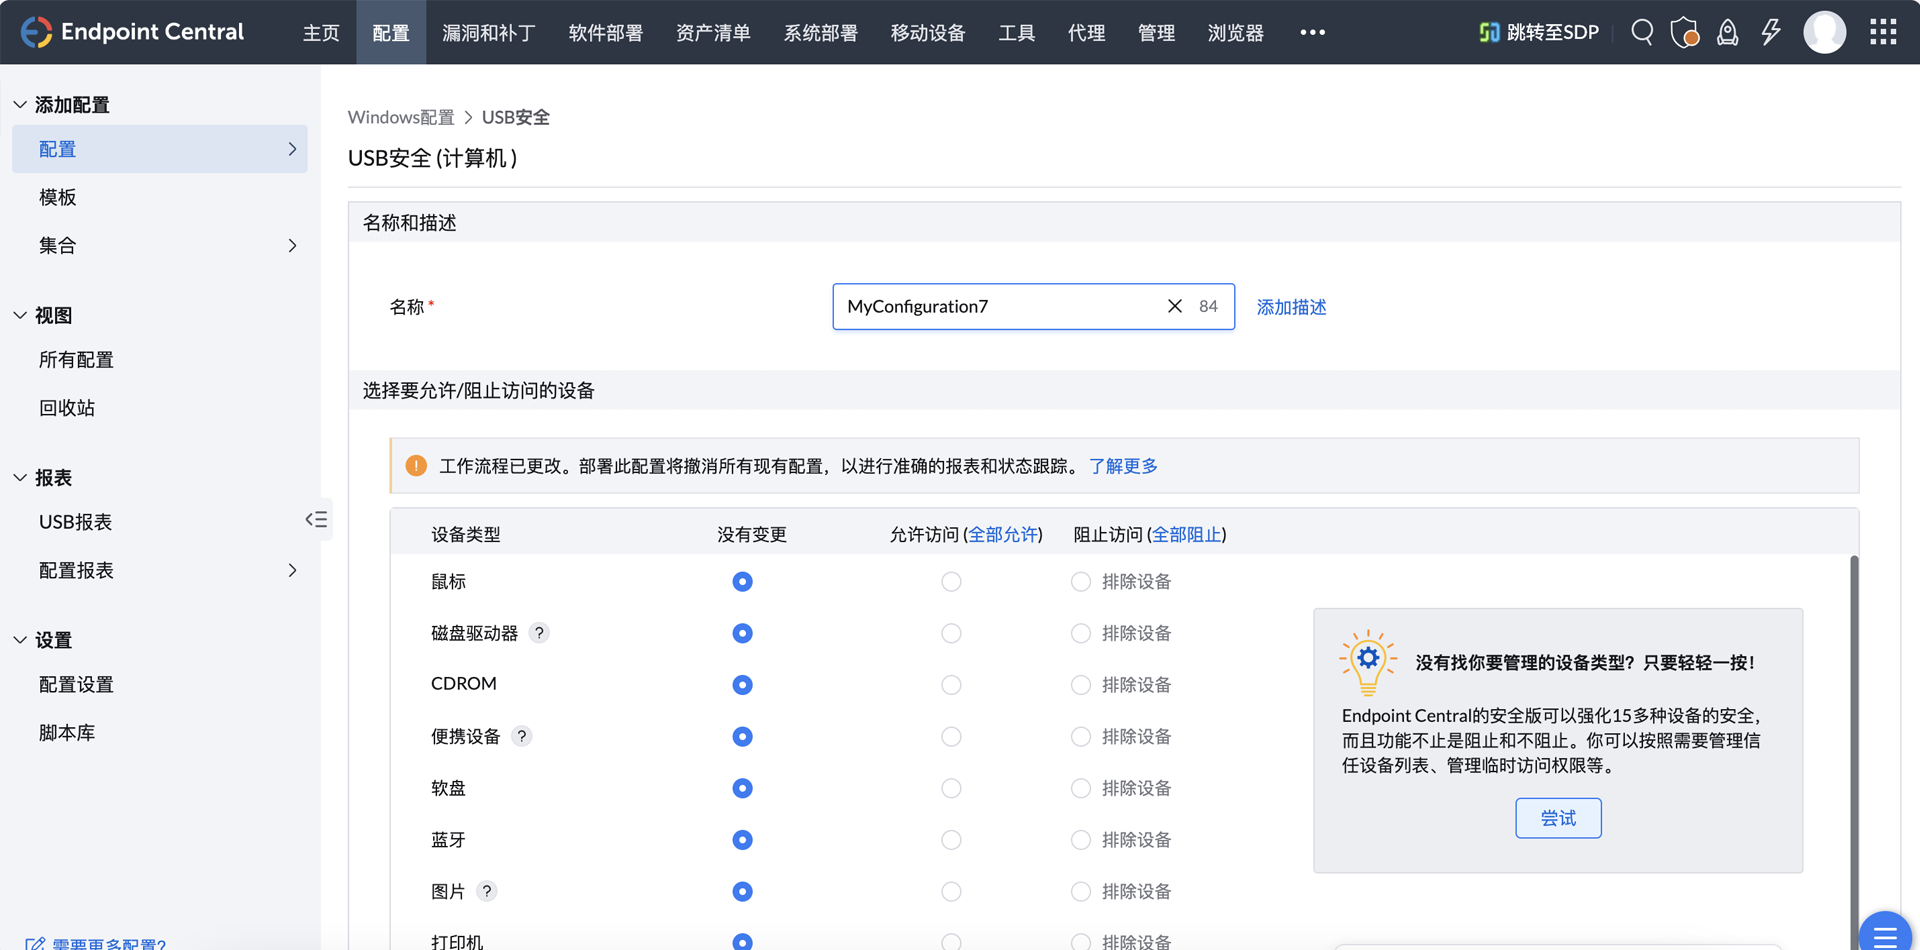The height and width of the screenshot is (950, 1920).
Task: Click help icon next to 磁盘驱动器
Action: click(x=539, y=633)
